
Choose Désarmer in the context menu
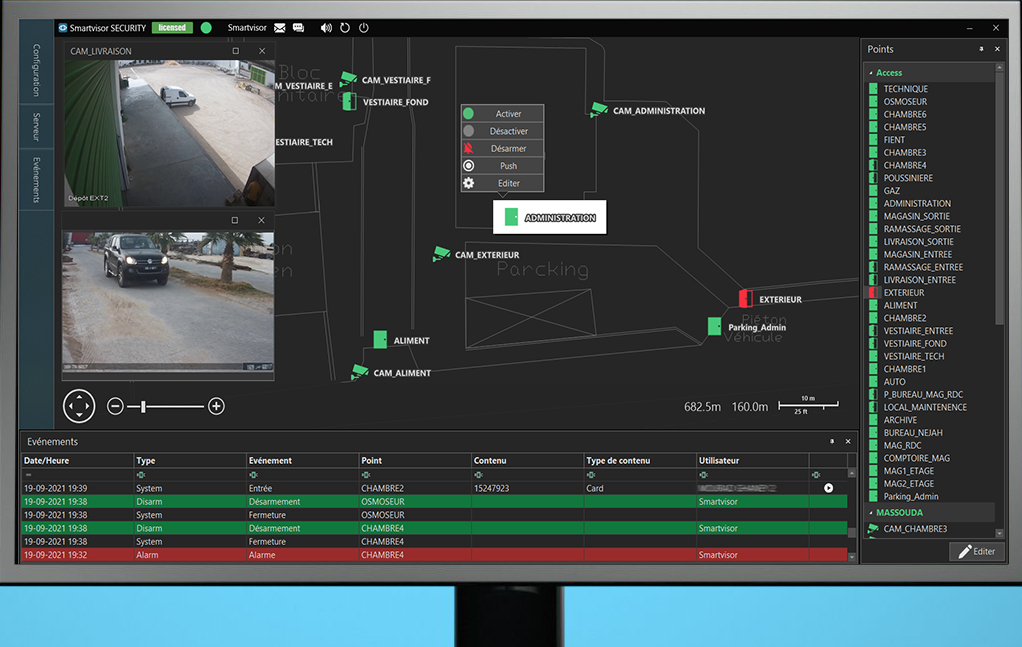pos(508,149)
